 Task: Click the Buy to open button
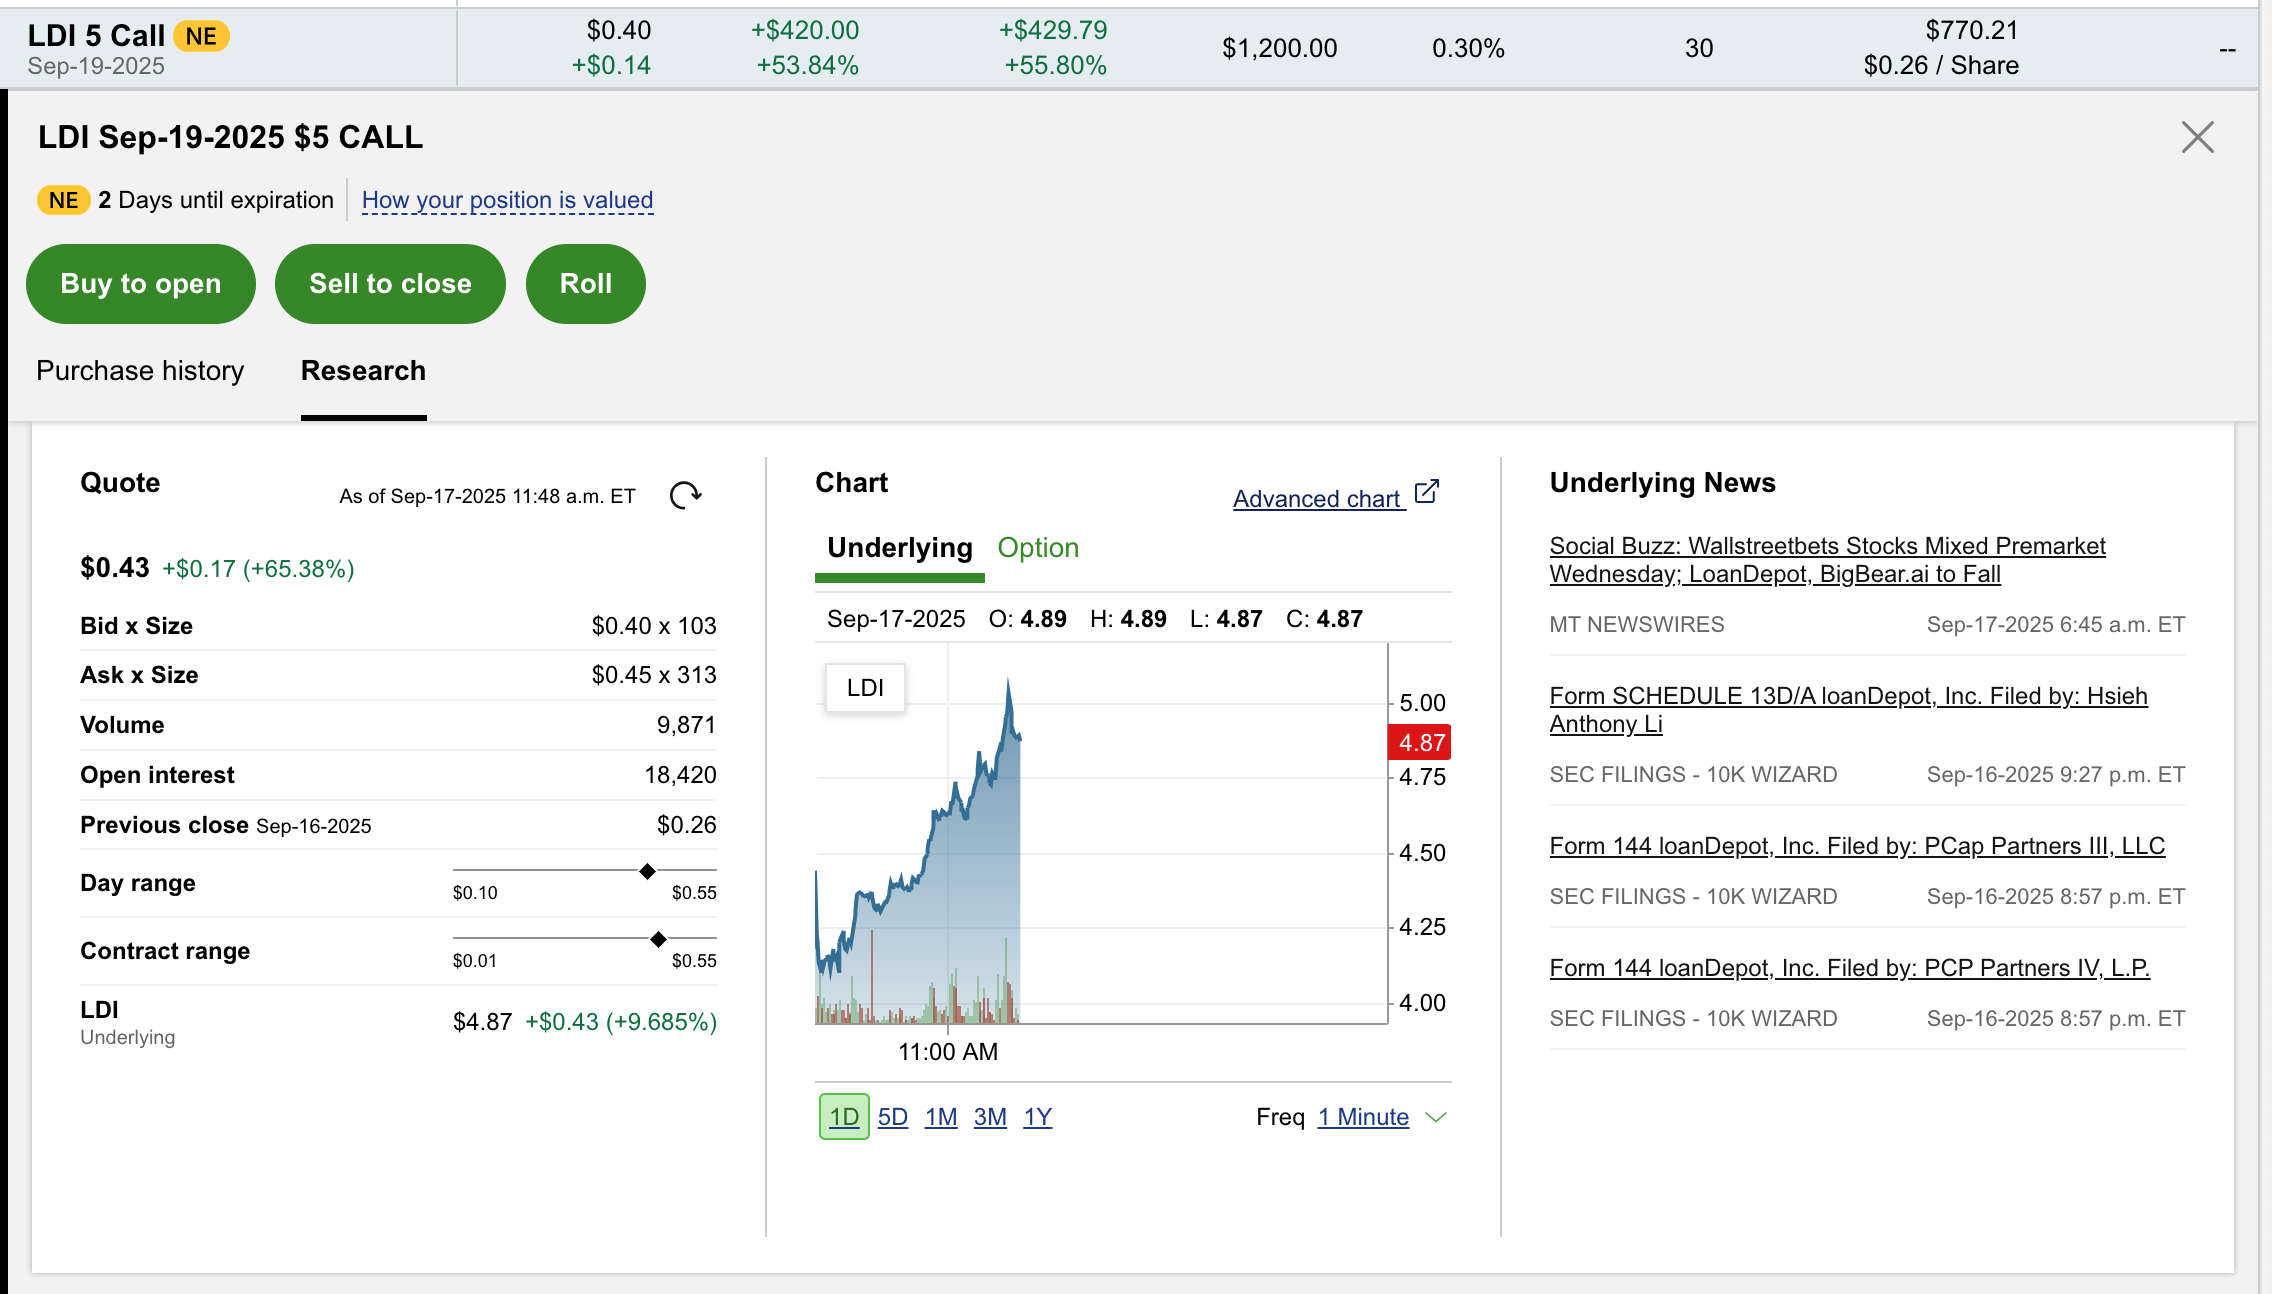click(141, 284)
